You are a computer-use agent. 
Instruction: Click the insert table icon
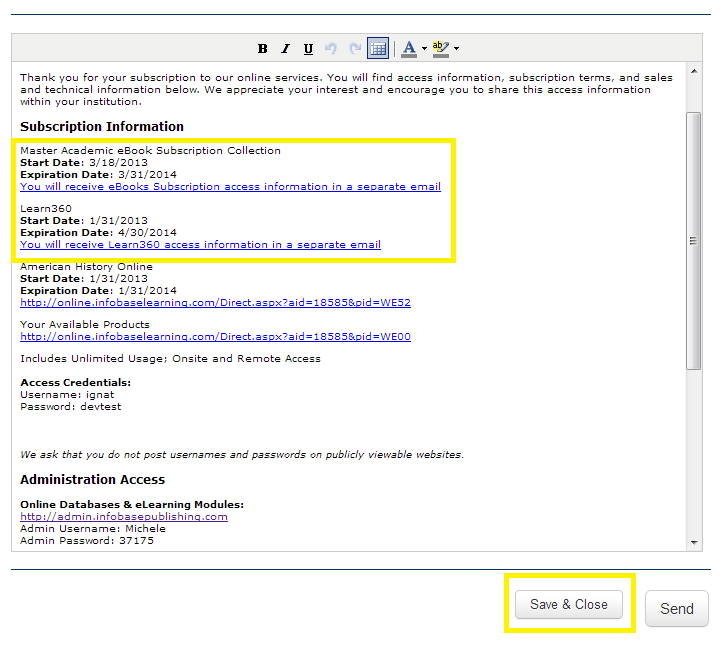point(378,48)
